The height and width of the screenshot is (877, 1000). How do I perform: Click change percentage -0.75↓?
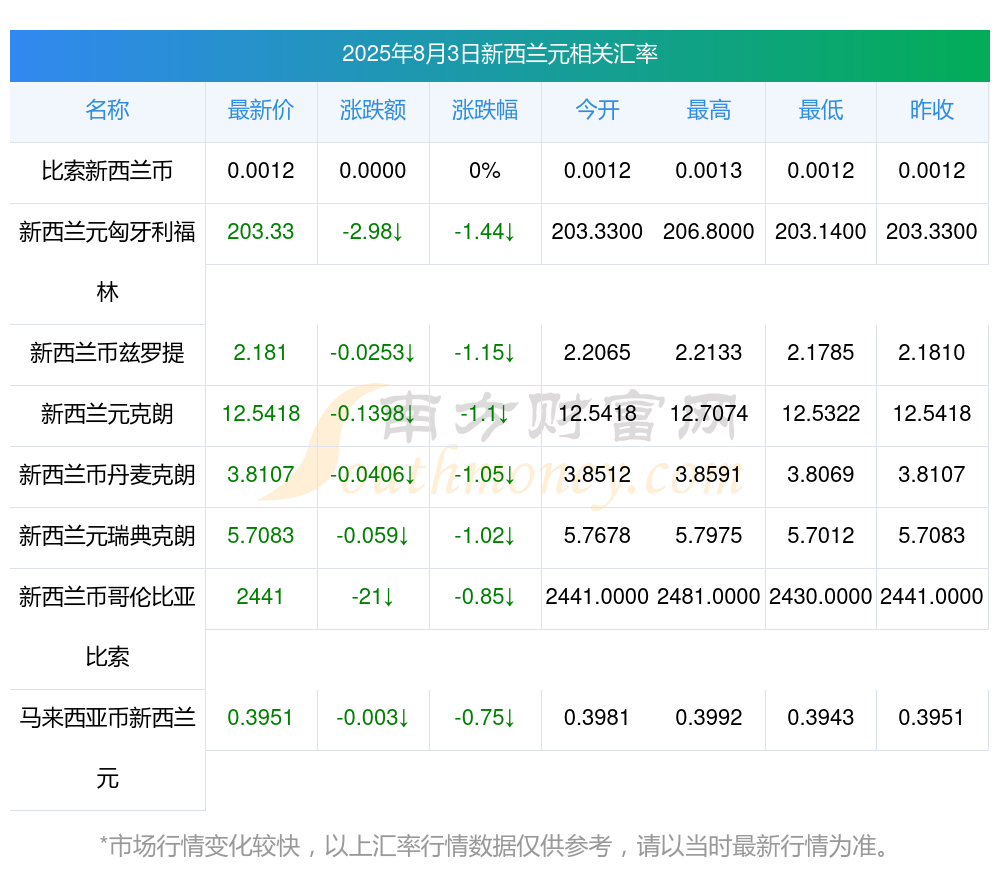click(485, 718)
